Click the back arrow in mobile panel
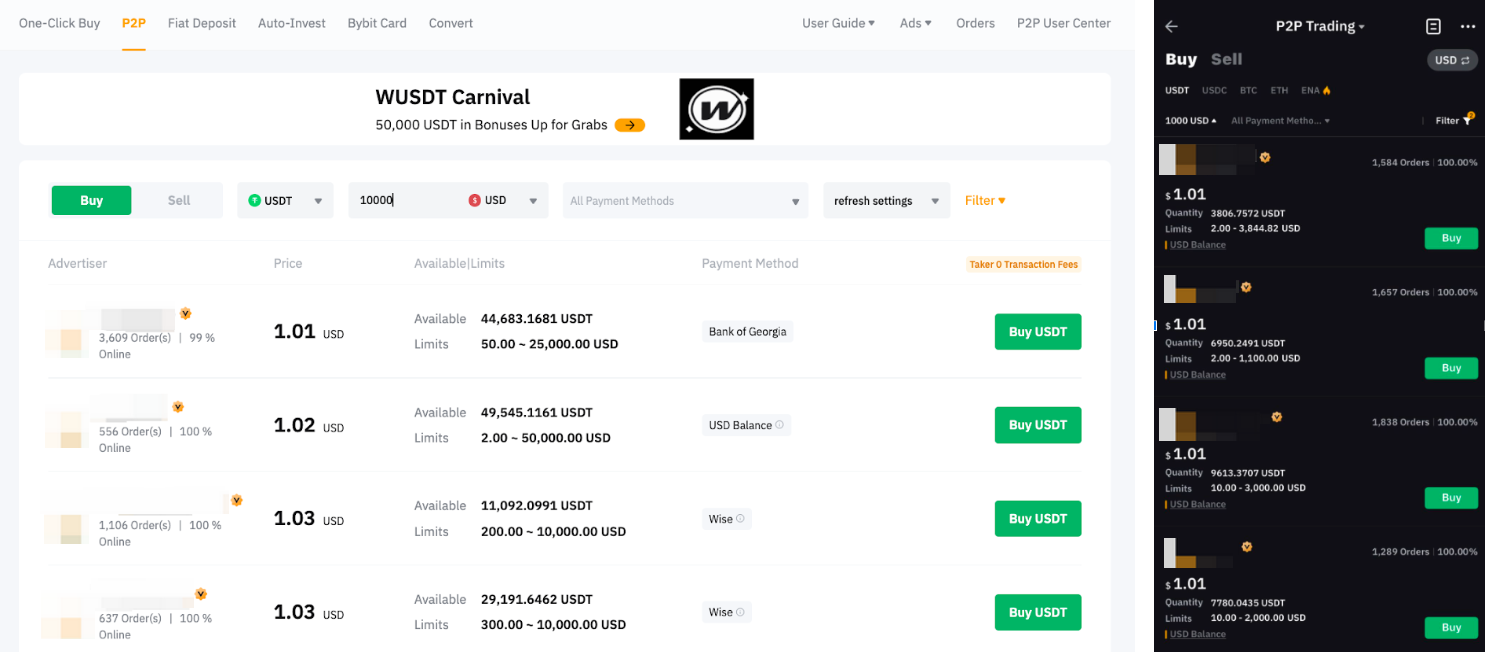Viewport: 1485px width, 652px height. pos(1172,27)
